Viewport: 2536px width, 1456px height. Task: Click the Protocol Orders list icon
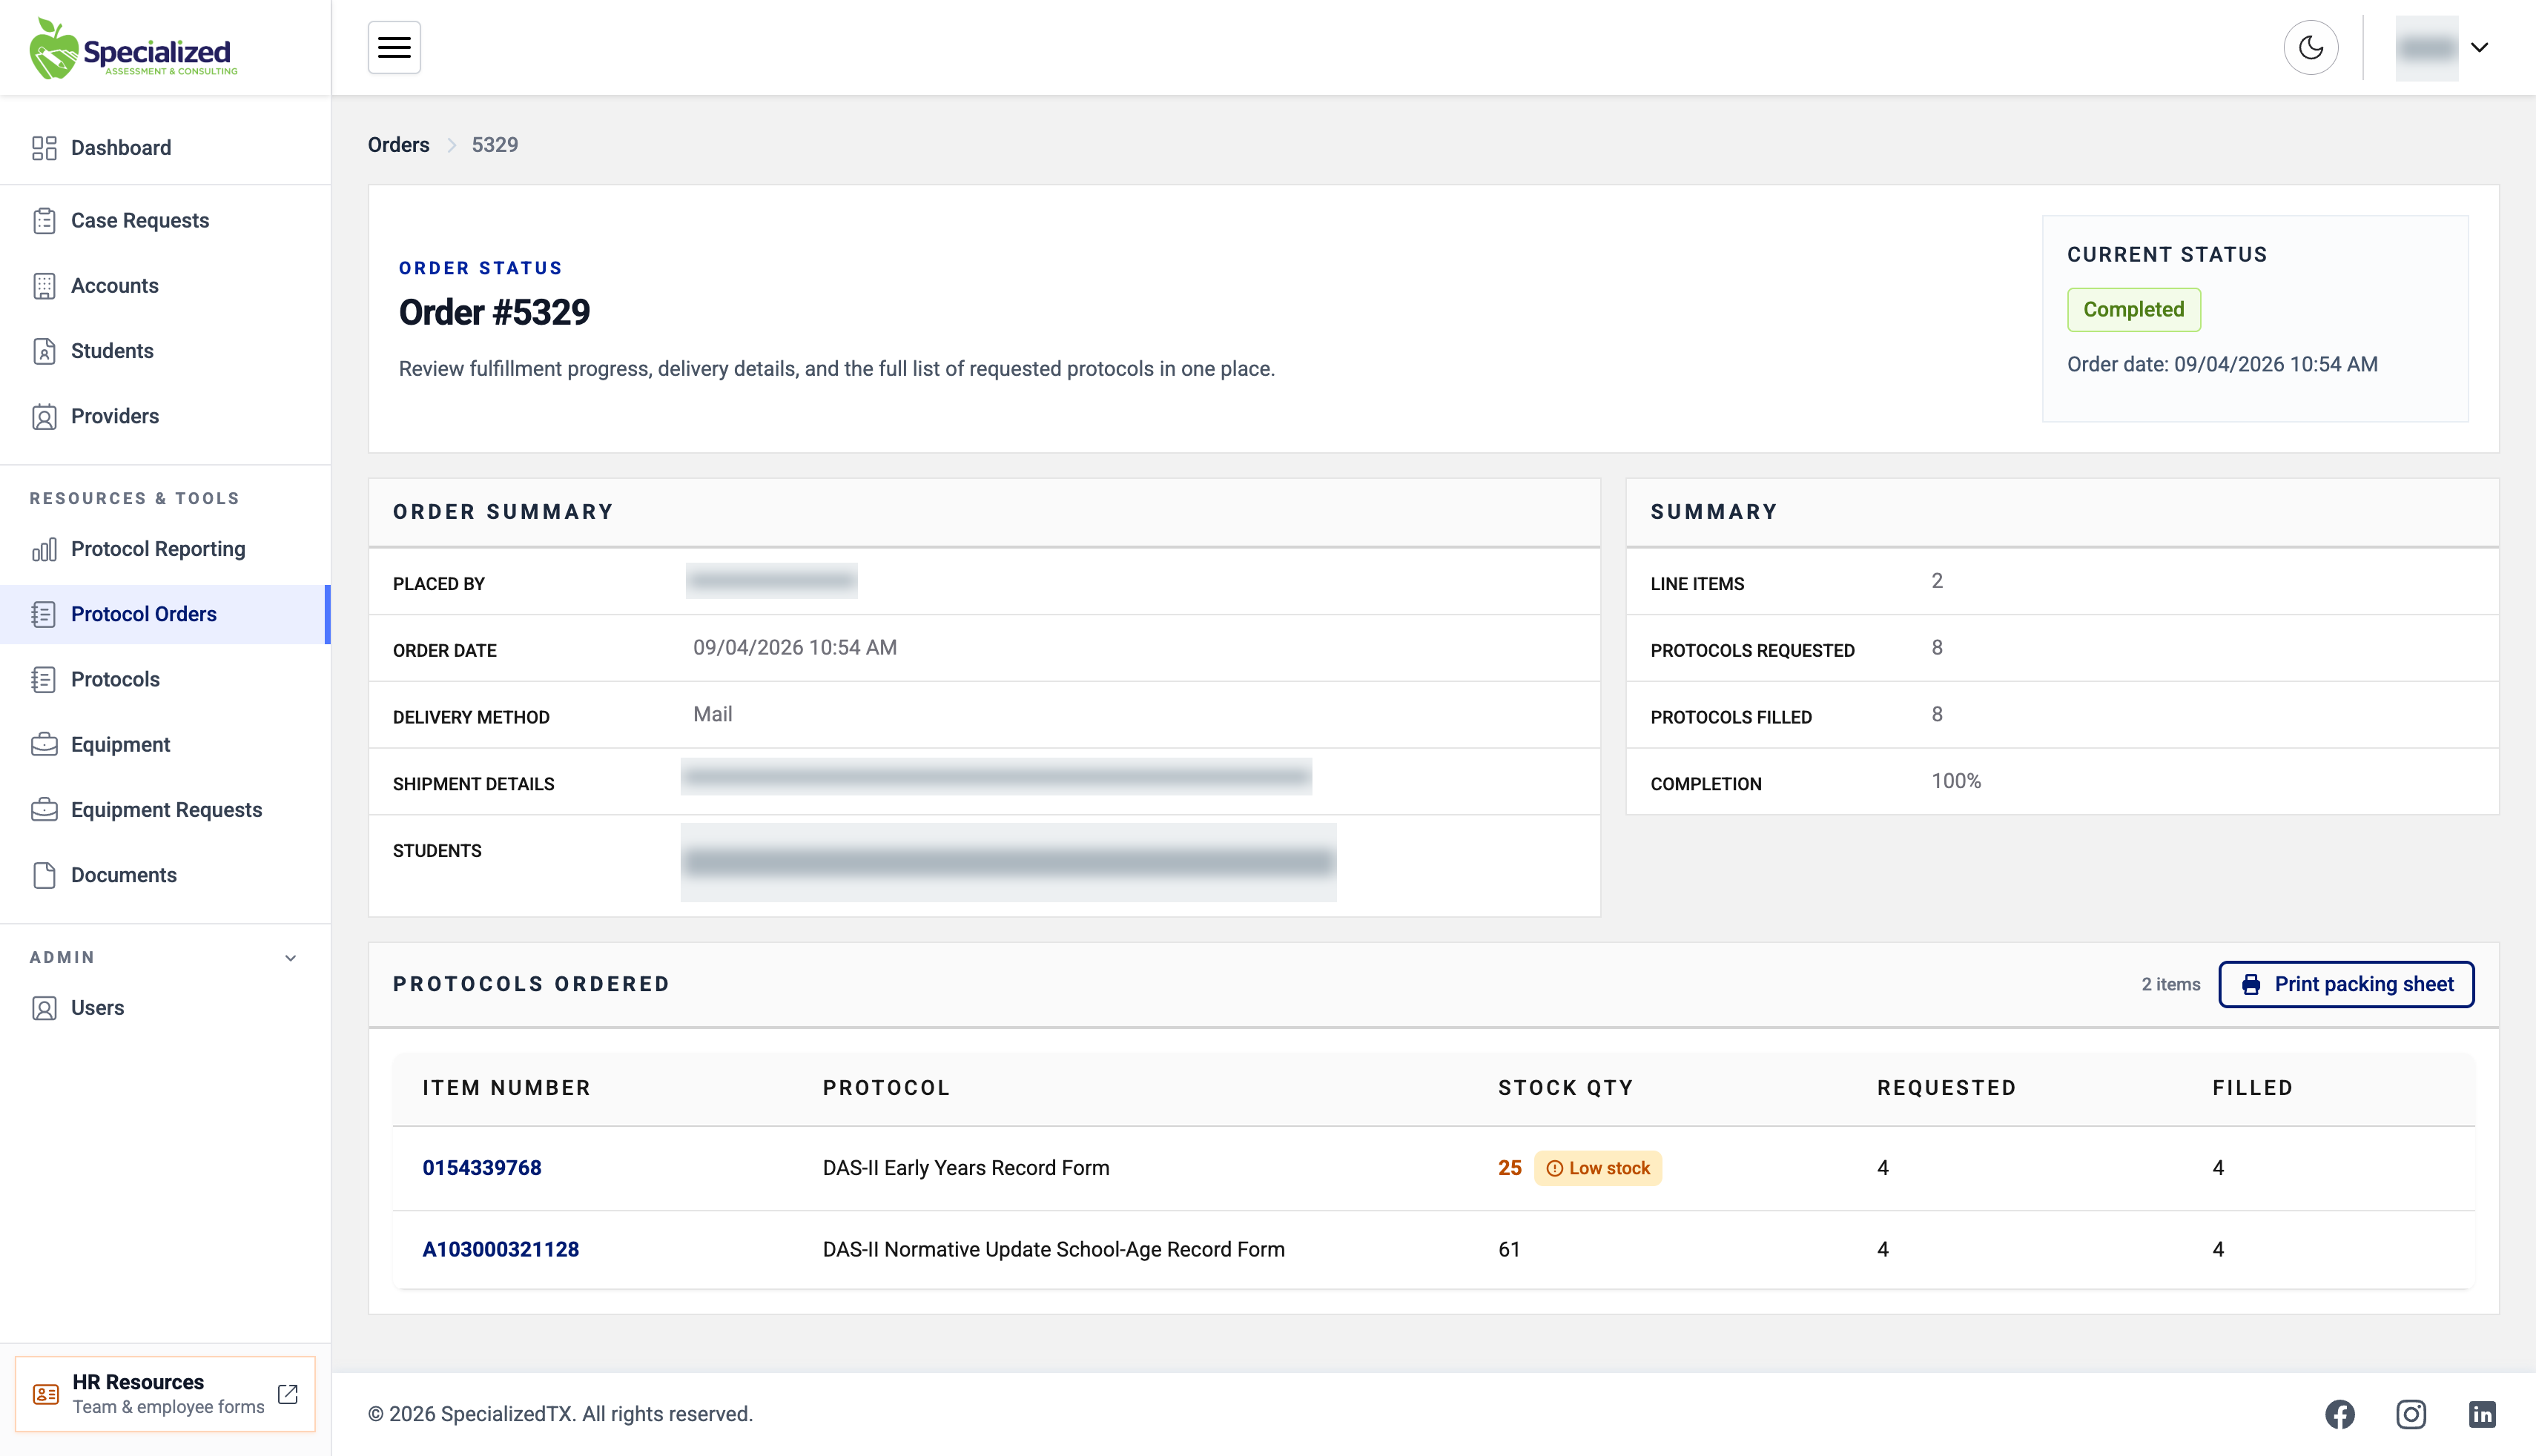click(x=44, y=614)
